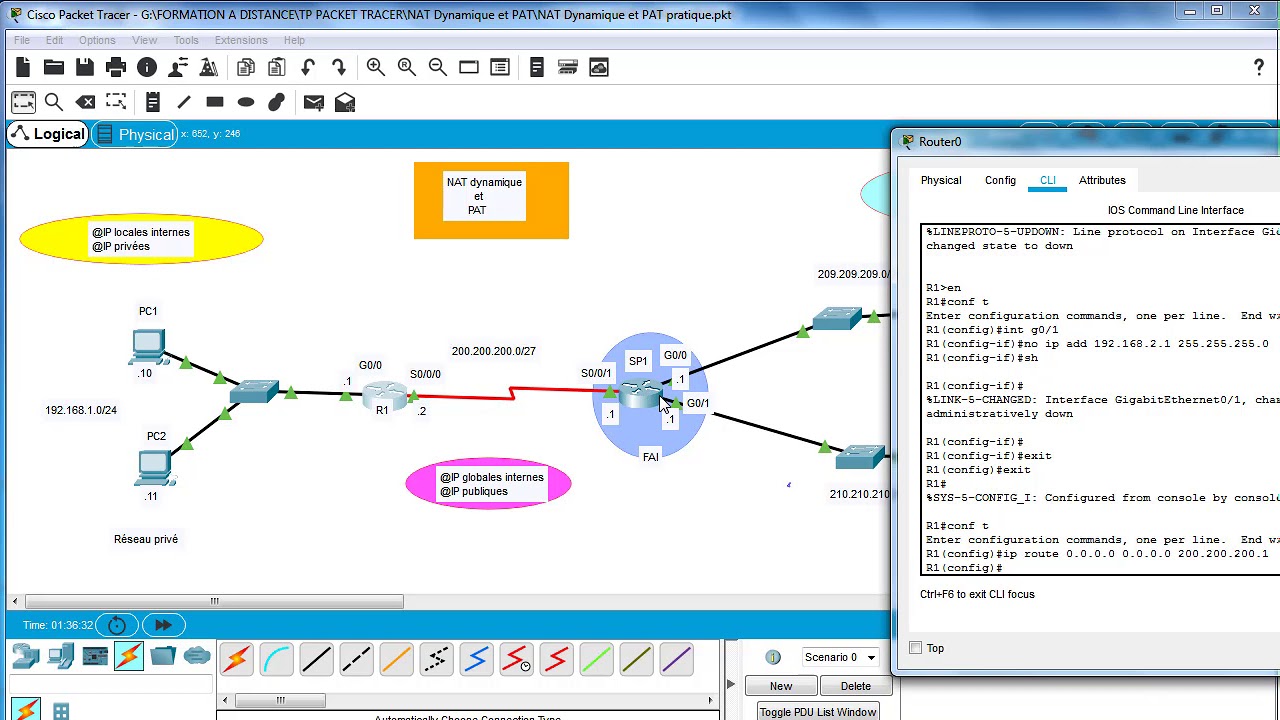Click the PC1 computer device
The width and height of the screenshot is (1280, 720).
(x=148, y=347)
